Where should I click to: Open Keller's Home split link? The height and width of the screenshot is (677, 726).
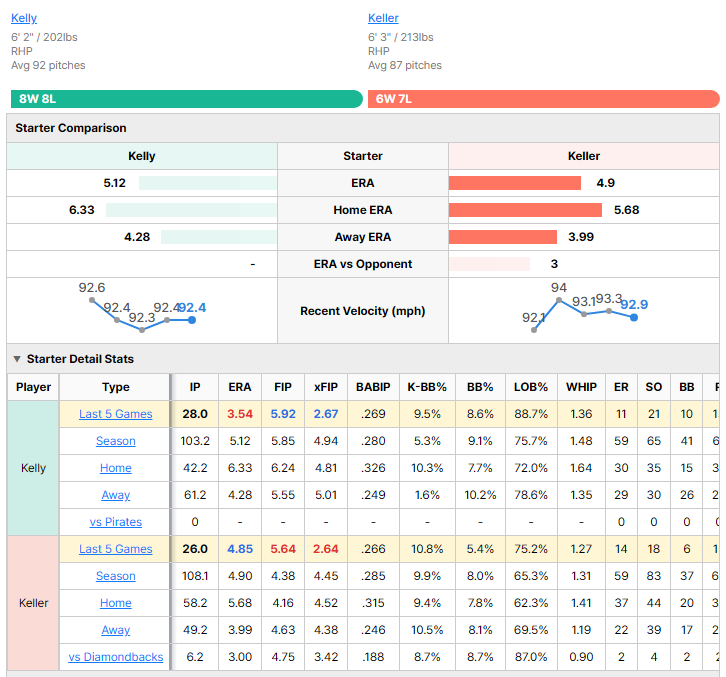(x=115, y=603)
